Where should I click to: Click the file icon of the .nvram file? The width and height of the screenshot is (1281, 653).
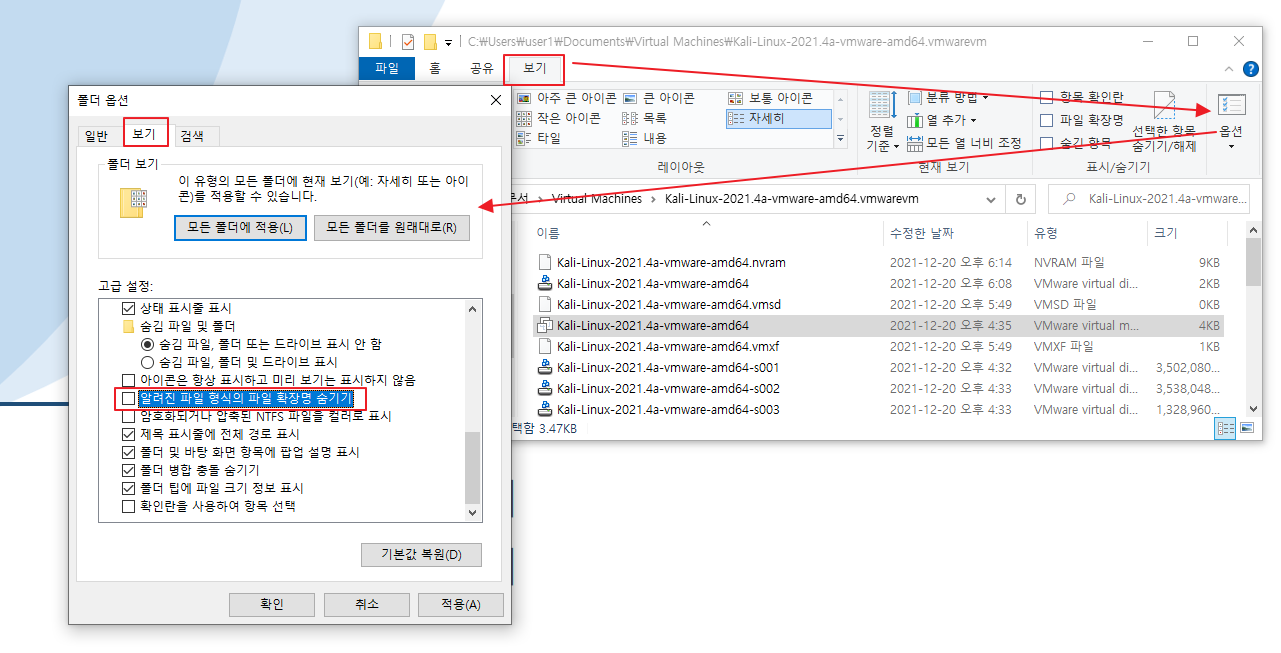[545, 262]
